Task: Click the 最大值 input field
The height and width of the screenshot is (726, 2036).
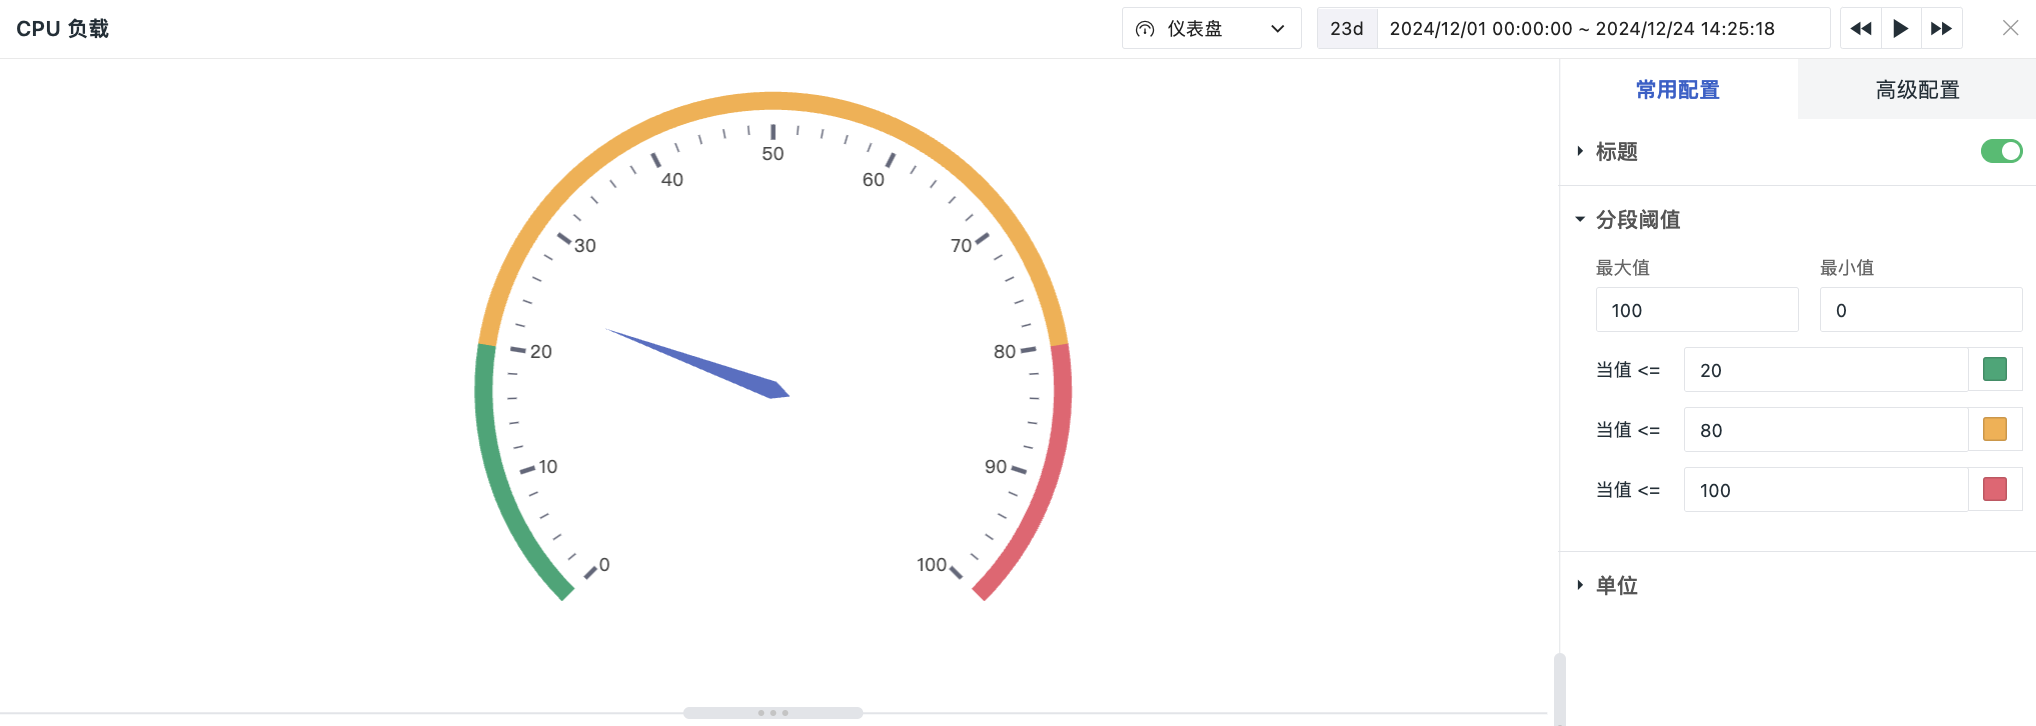Action: click(x=1696, y=311)
